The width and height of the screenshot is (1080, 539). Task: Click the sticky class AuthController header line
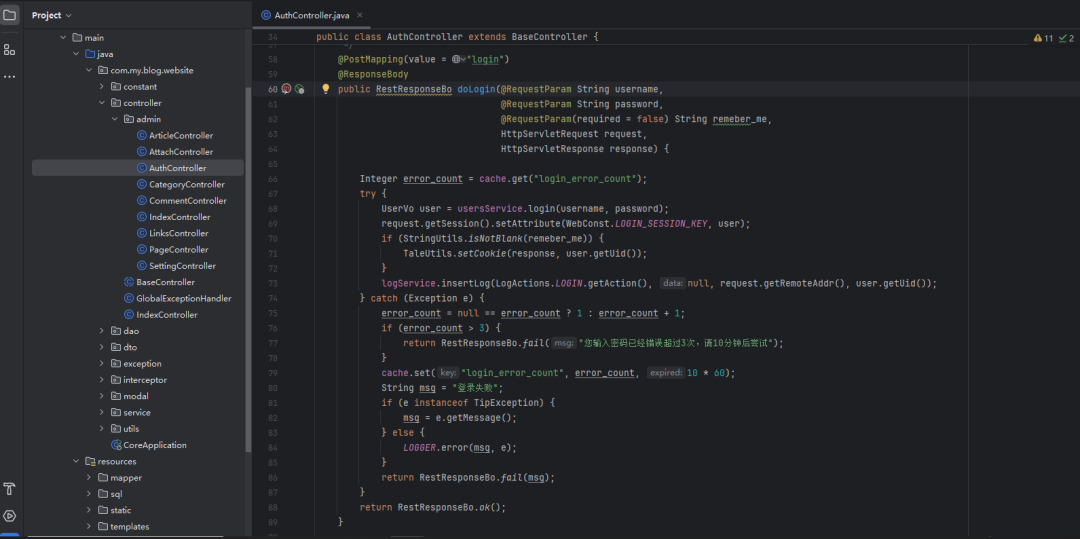point(458,36)
